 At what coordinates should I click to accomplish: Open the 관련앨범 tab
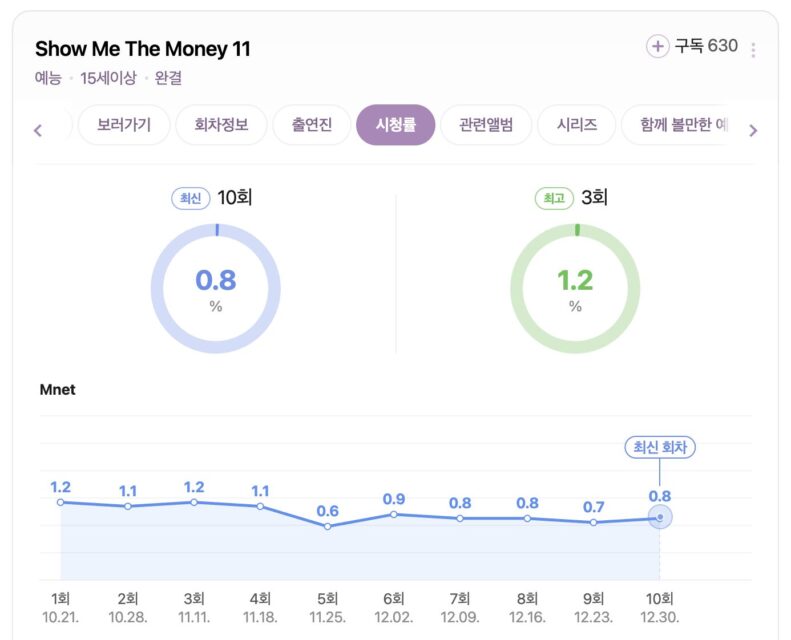tap(486, 125)
